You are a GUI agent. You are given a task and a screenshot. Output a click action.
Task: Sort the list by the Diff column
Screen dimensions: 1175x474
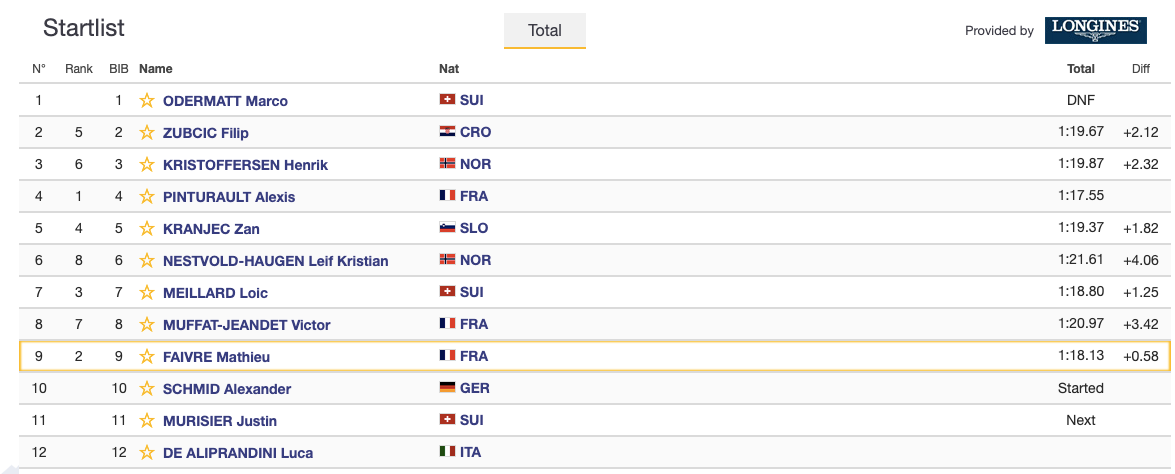coord(1141,69)
